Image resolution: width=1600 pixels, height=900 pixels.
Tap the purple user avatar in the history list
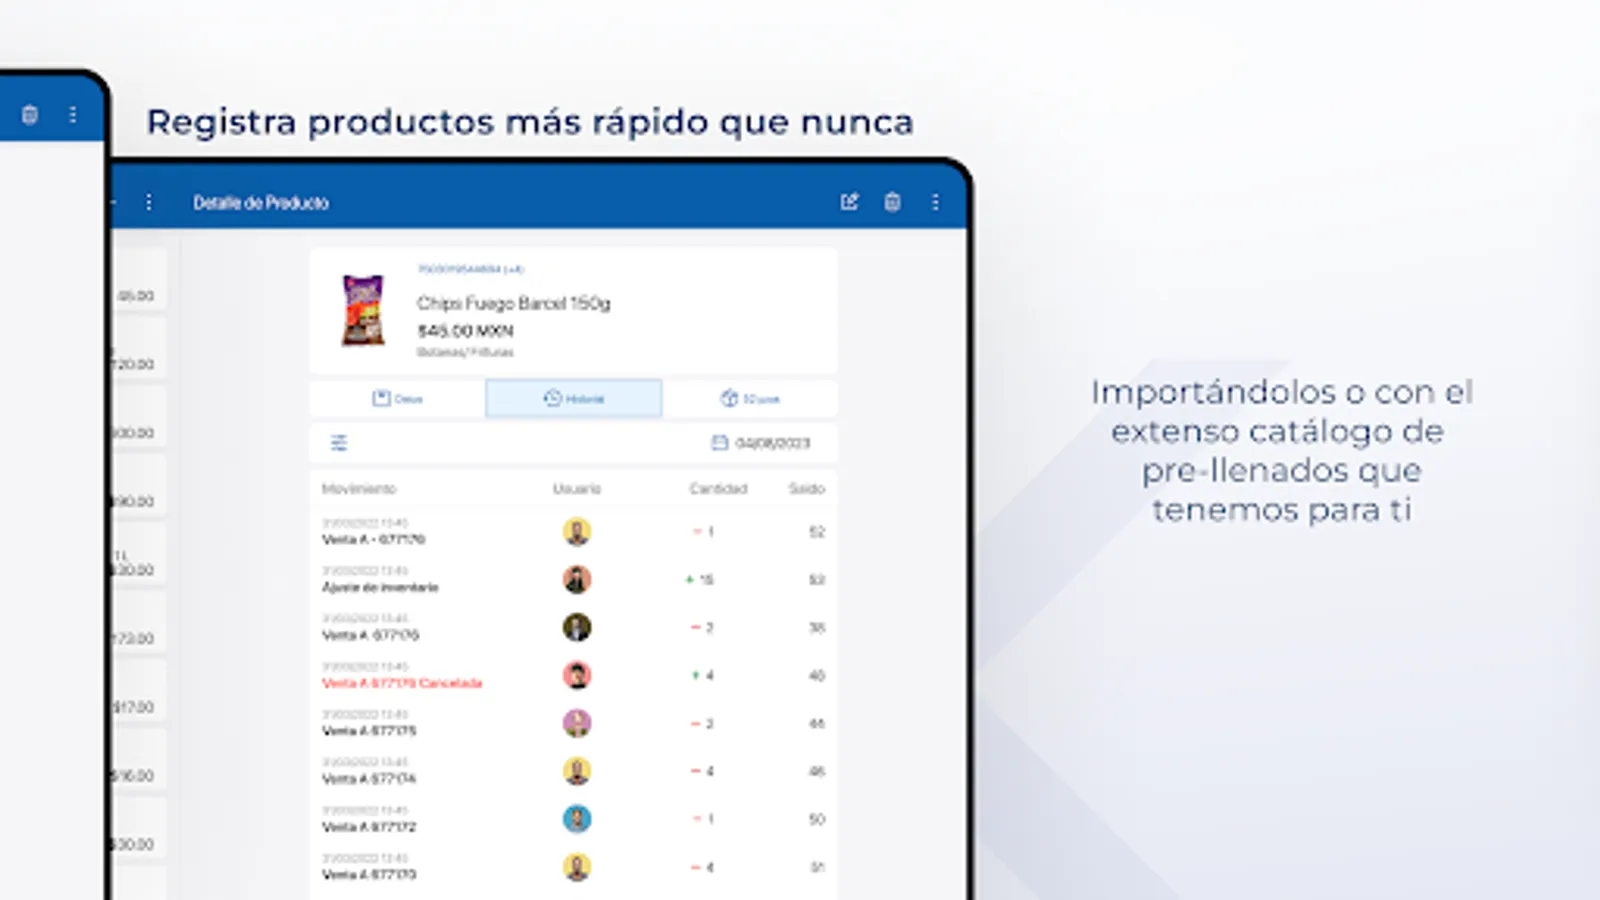tap(577, 724)
